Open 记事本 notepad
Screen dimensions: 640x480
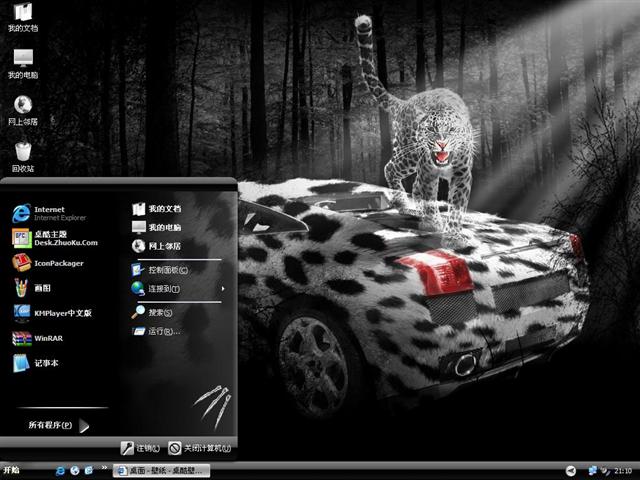36,363
